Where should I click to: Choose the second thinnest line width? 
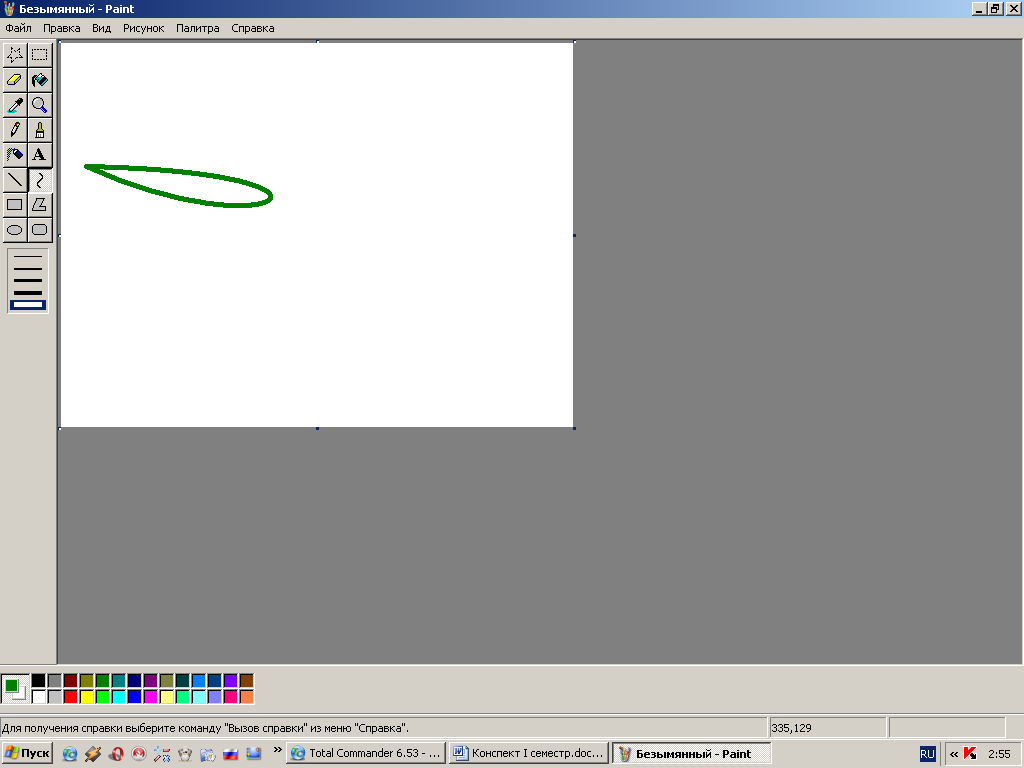point(27,268)
